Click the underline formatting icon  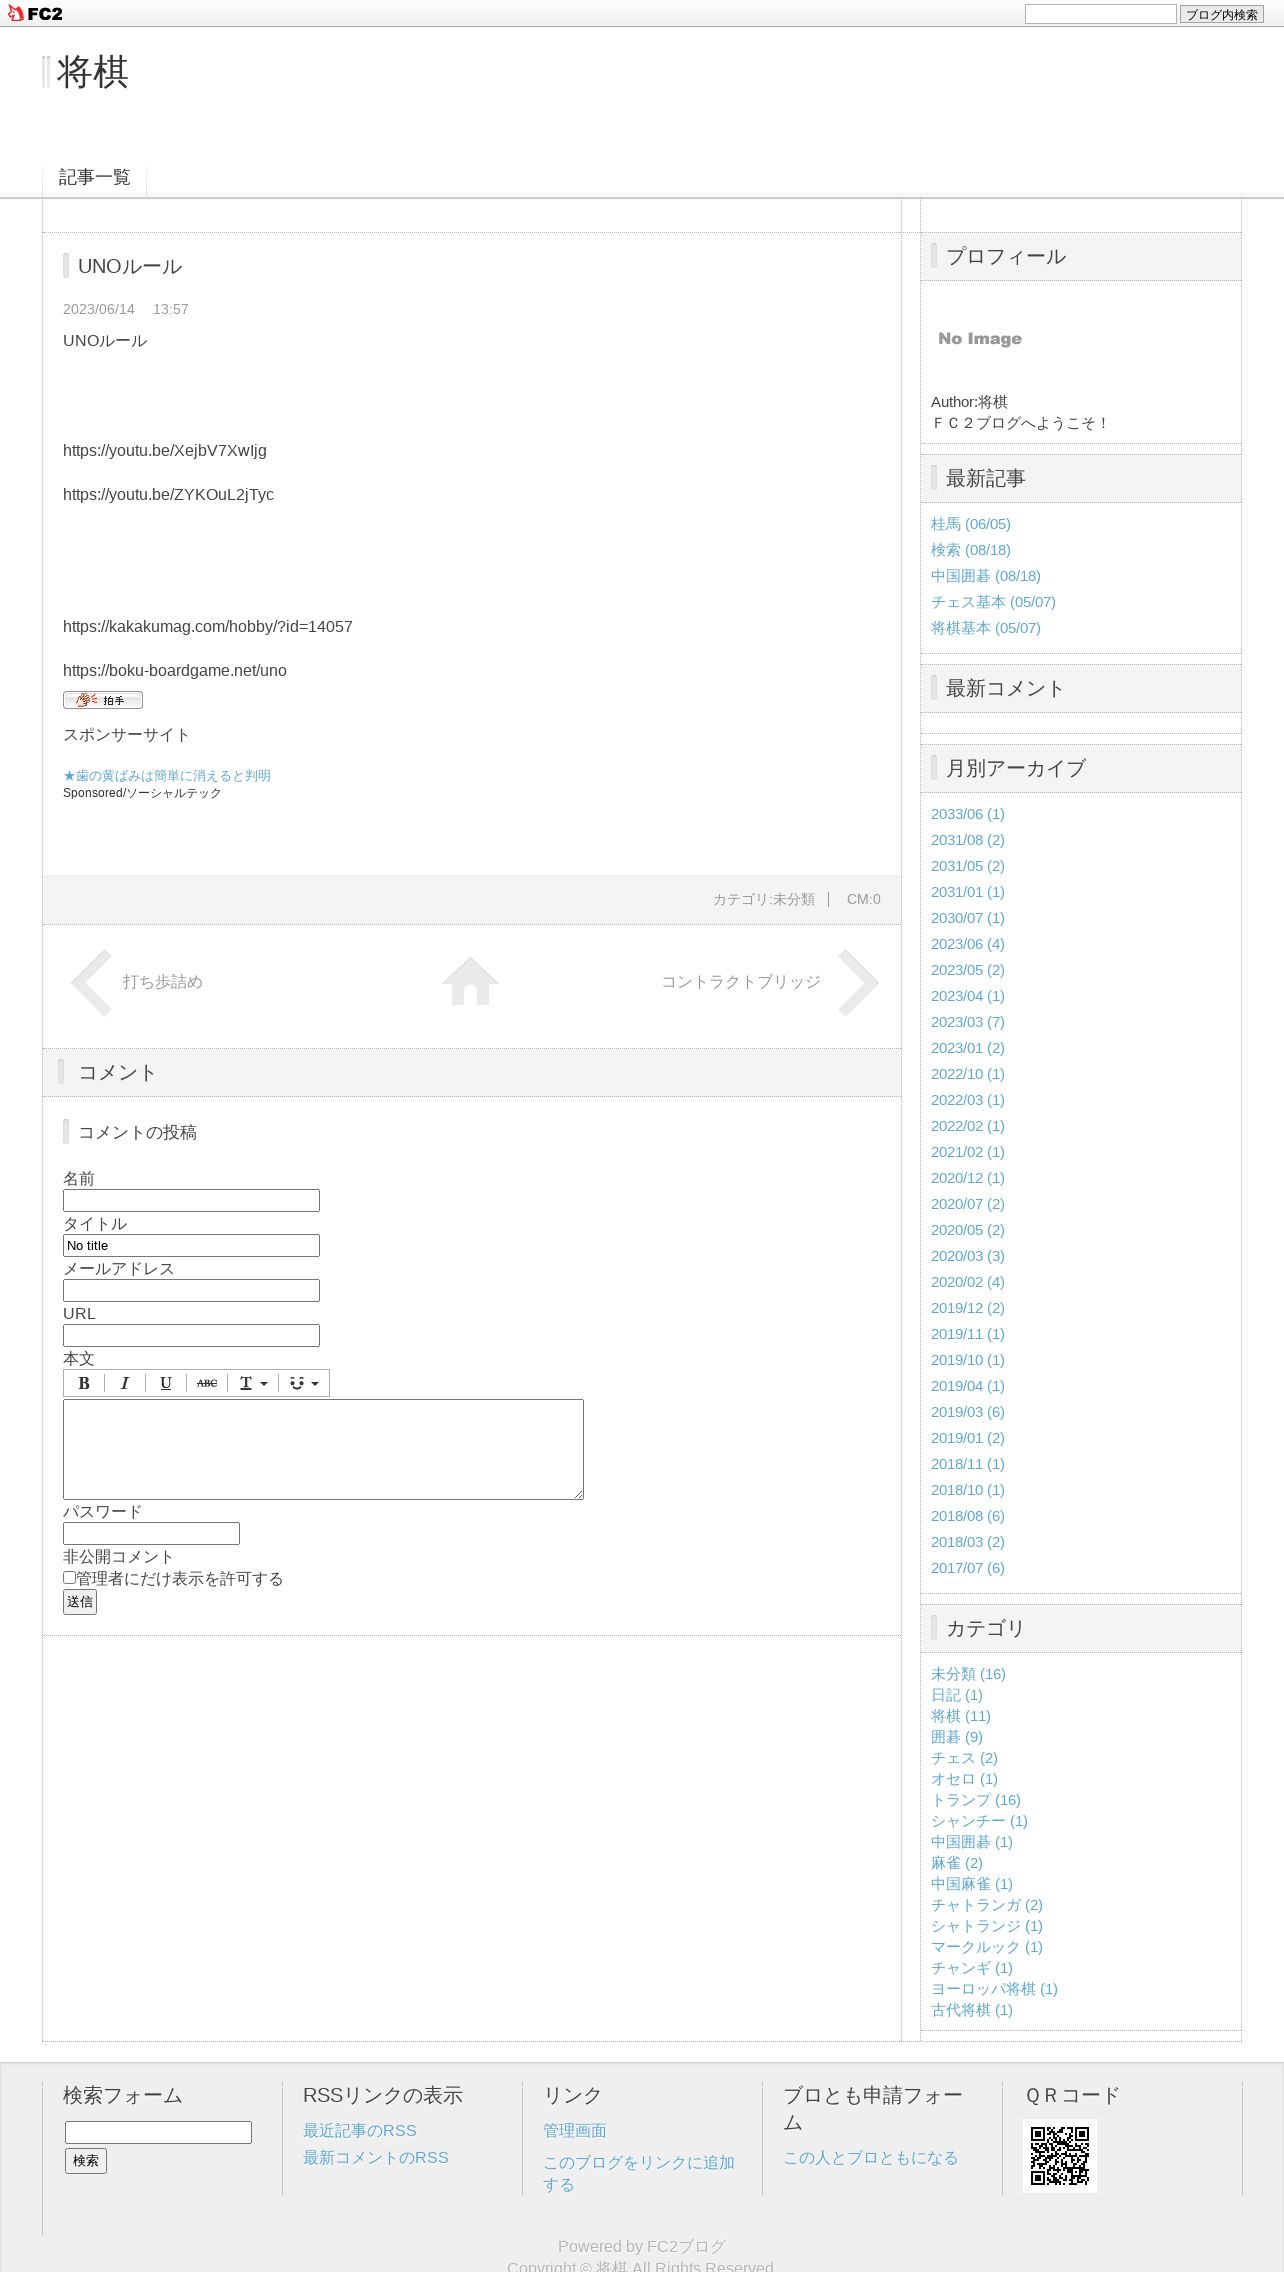point(166,1383)
